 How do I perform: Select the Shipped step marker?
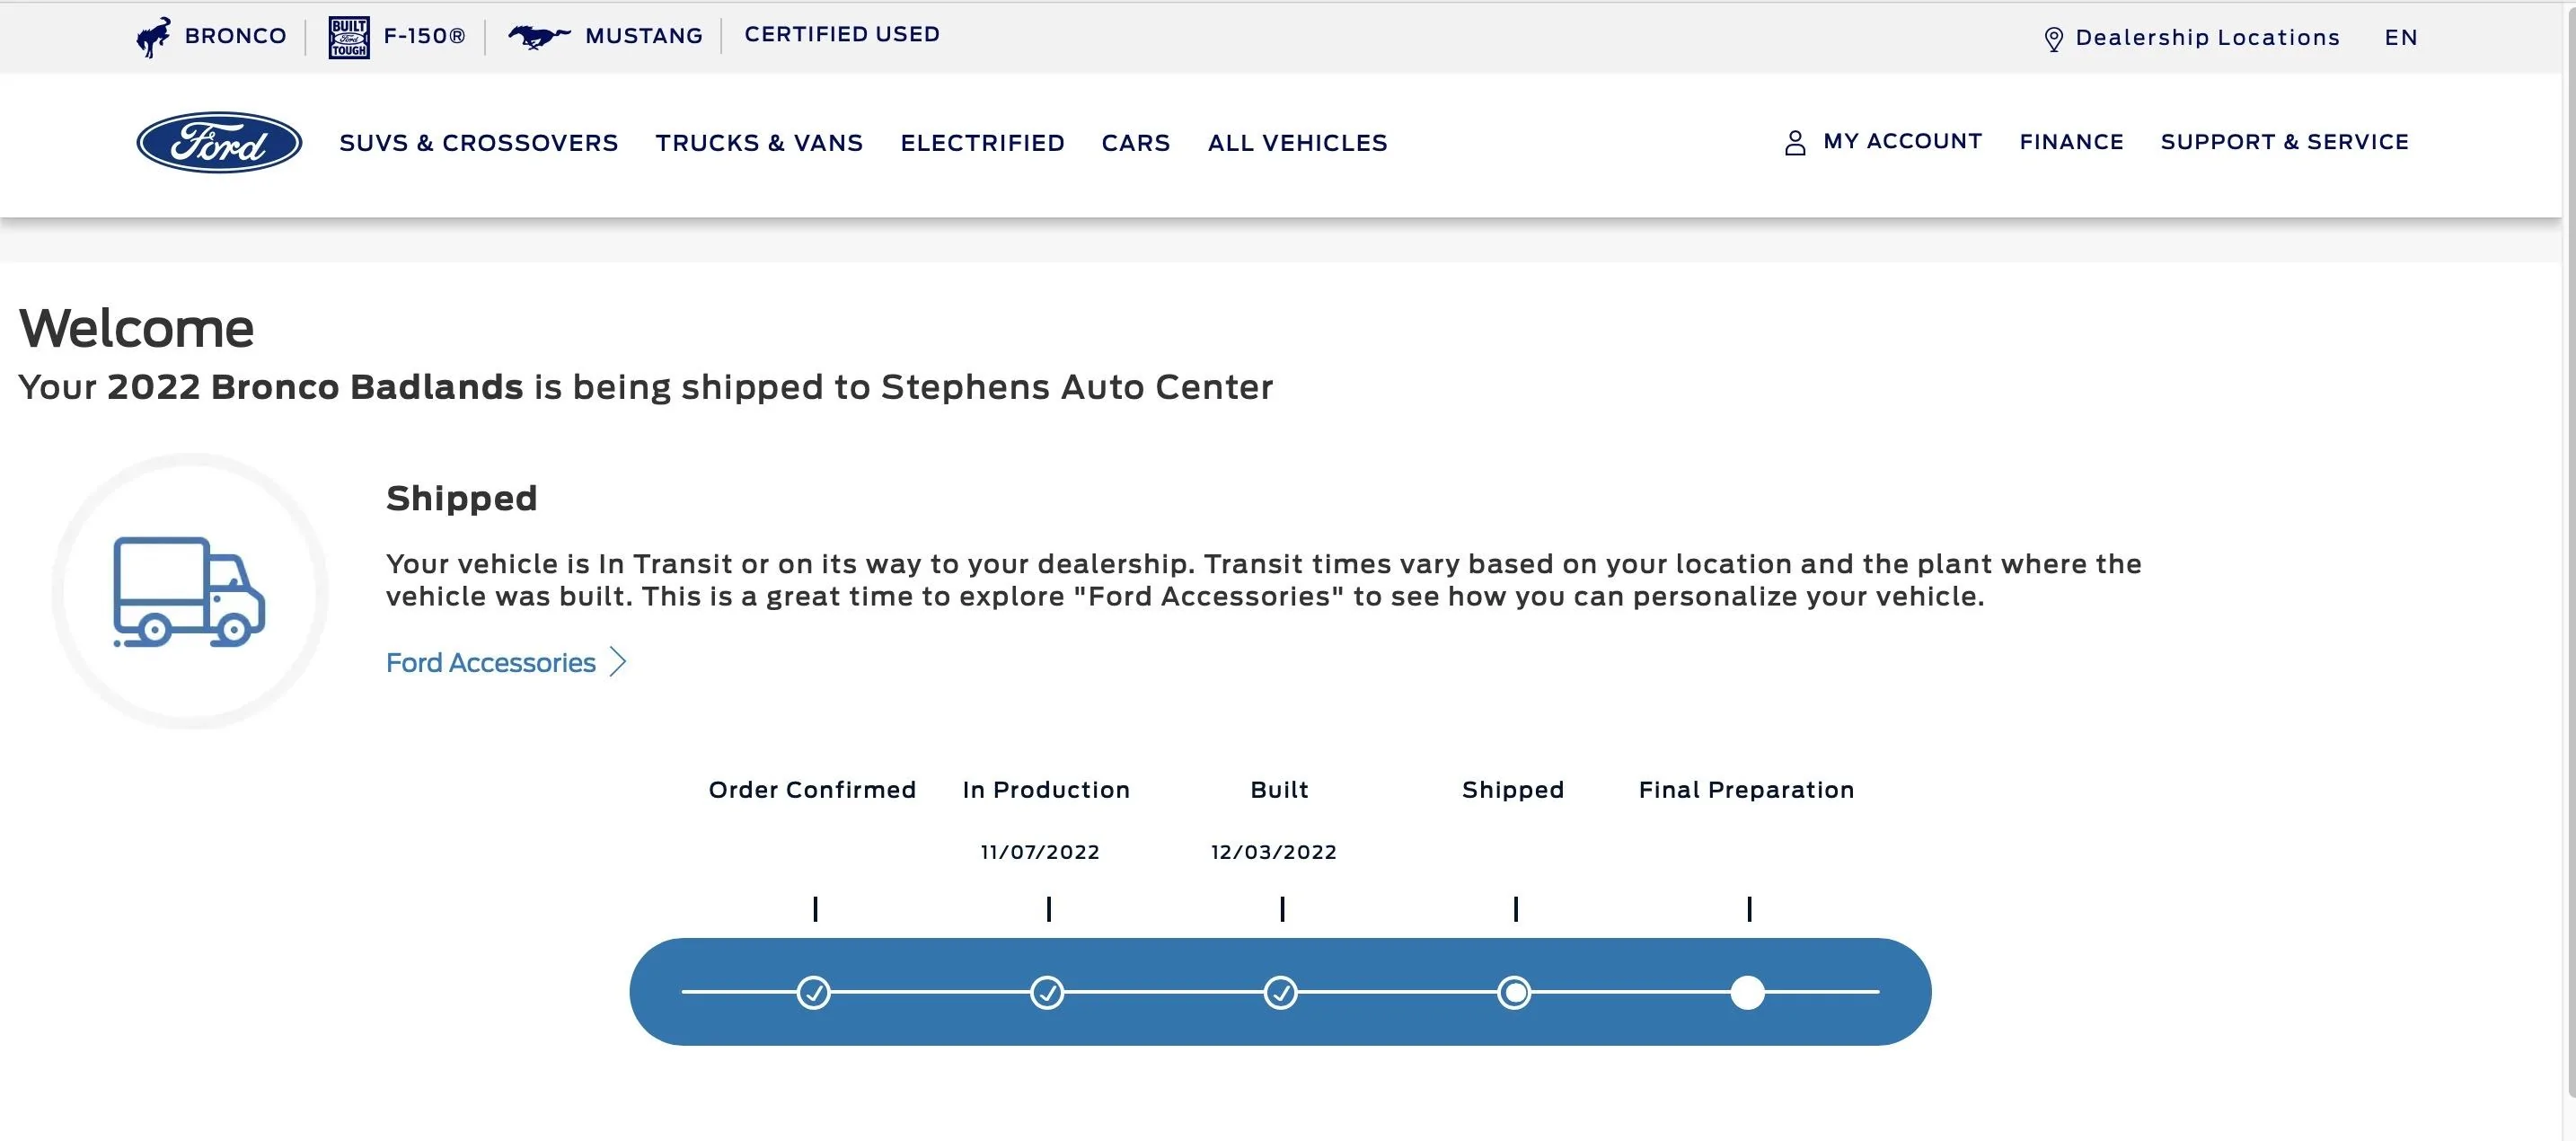(1515, 993)
